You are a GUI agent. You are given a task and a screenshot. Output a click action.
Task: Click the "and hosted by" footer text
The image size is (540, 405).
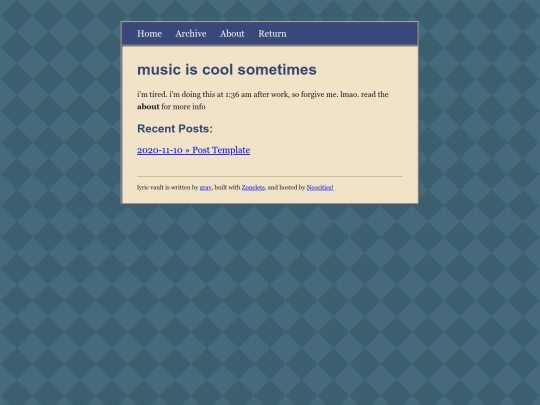pos(286,187)
